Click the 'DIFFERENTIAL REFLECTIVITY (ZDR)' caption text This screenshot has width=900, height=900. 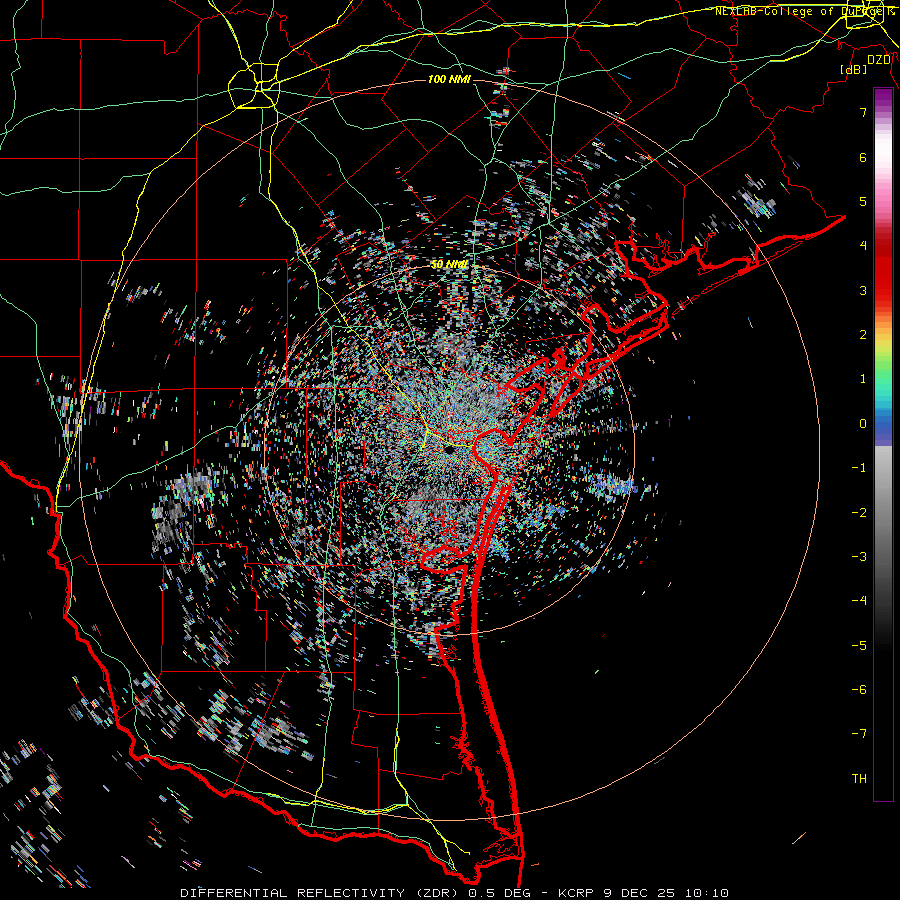(x=321, y=893)
